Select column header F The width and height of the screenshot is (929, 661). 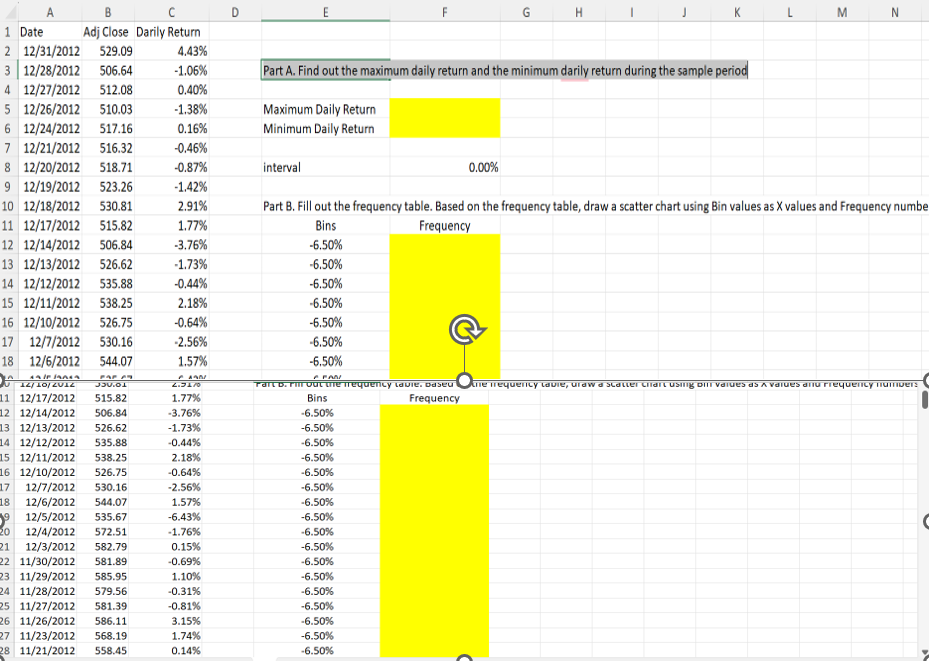coord(445,11)
